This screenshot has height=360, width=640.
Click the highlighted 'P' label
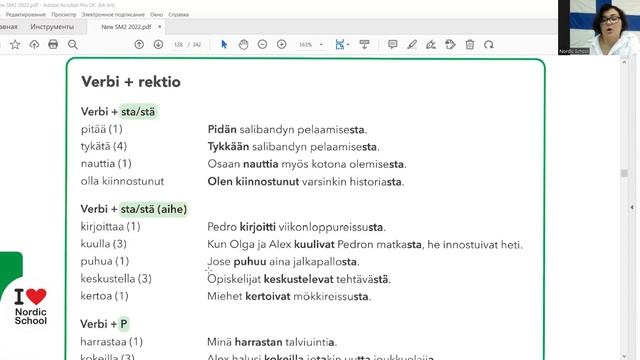coord(124,324)
